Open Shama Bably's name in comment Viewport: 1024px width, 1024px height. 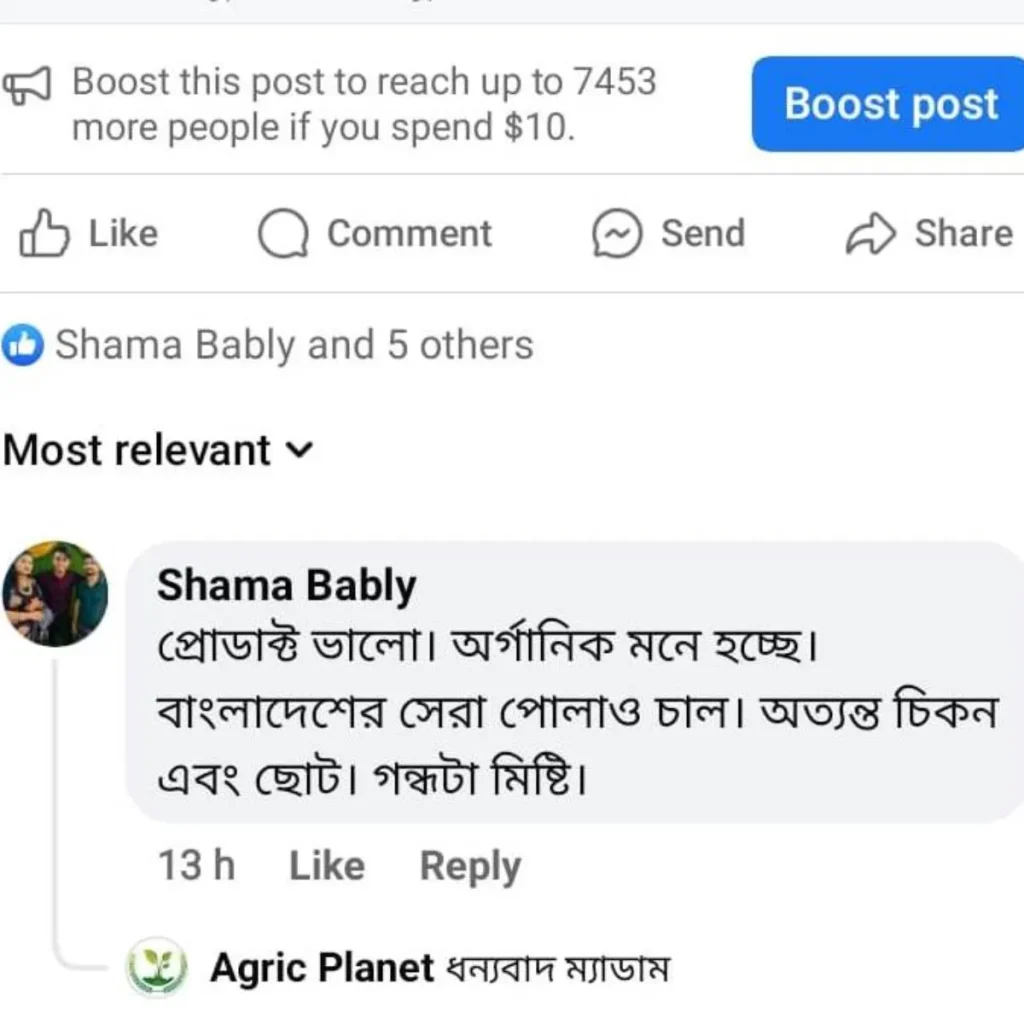(286, 586)
